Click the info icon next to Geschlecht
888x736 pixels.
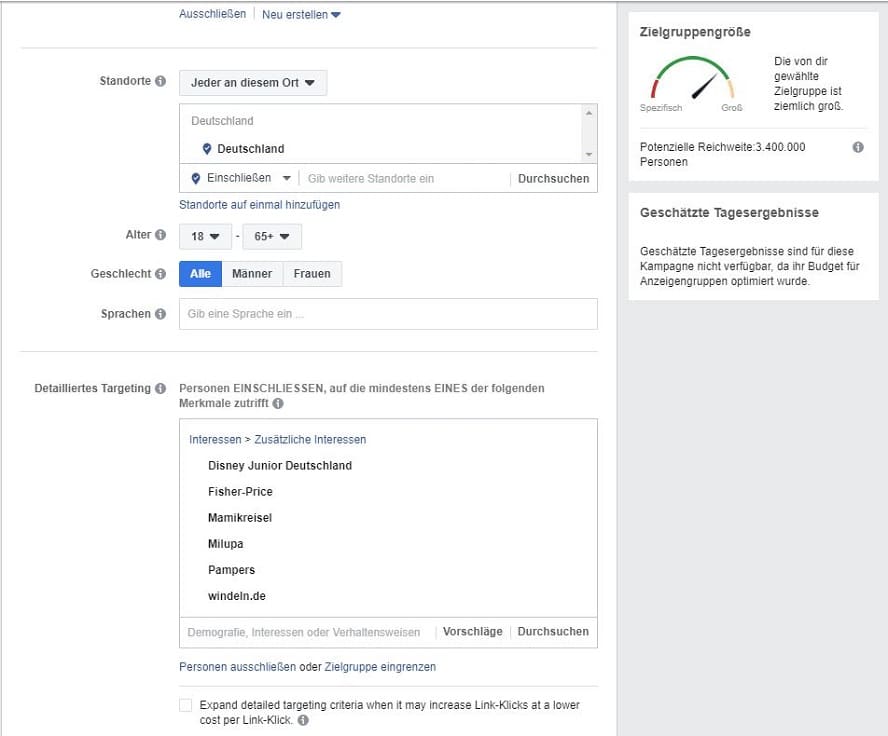tap(161, 273)
